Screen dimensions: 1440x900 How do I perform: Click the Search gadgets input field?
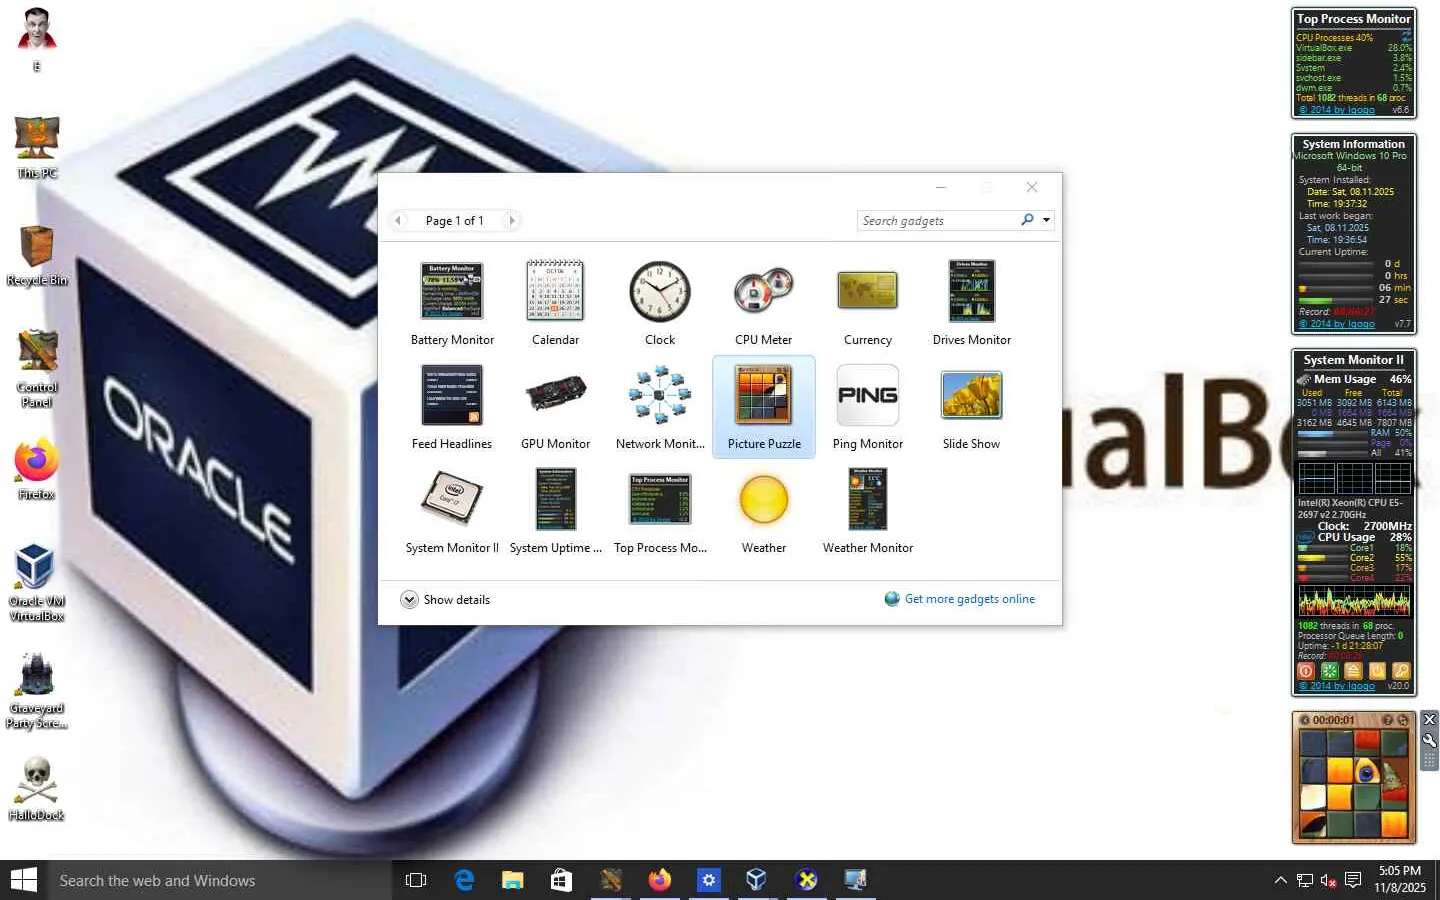[938, 220]
